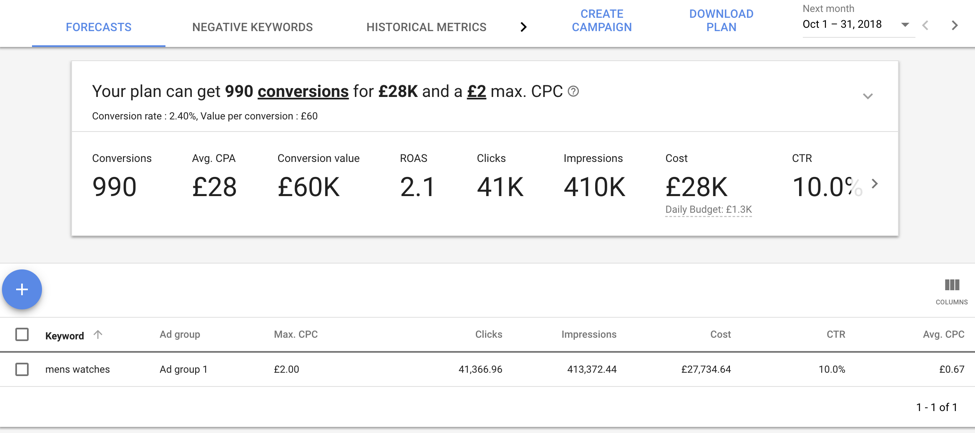Image resolution: width=975 pixels, height=433 pixels.
Task: Open the Historical Metrics tab
Action: pos(426,27)
